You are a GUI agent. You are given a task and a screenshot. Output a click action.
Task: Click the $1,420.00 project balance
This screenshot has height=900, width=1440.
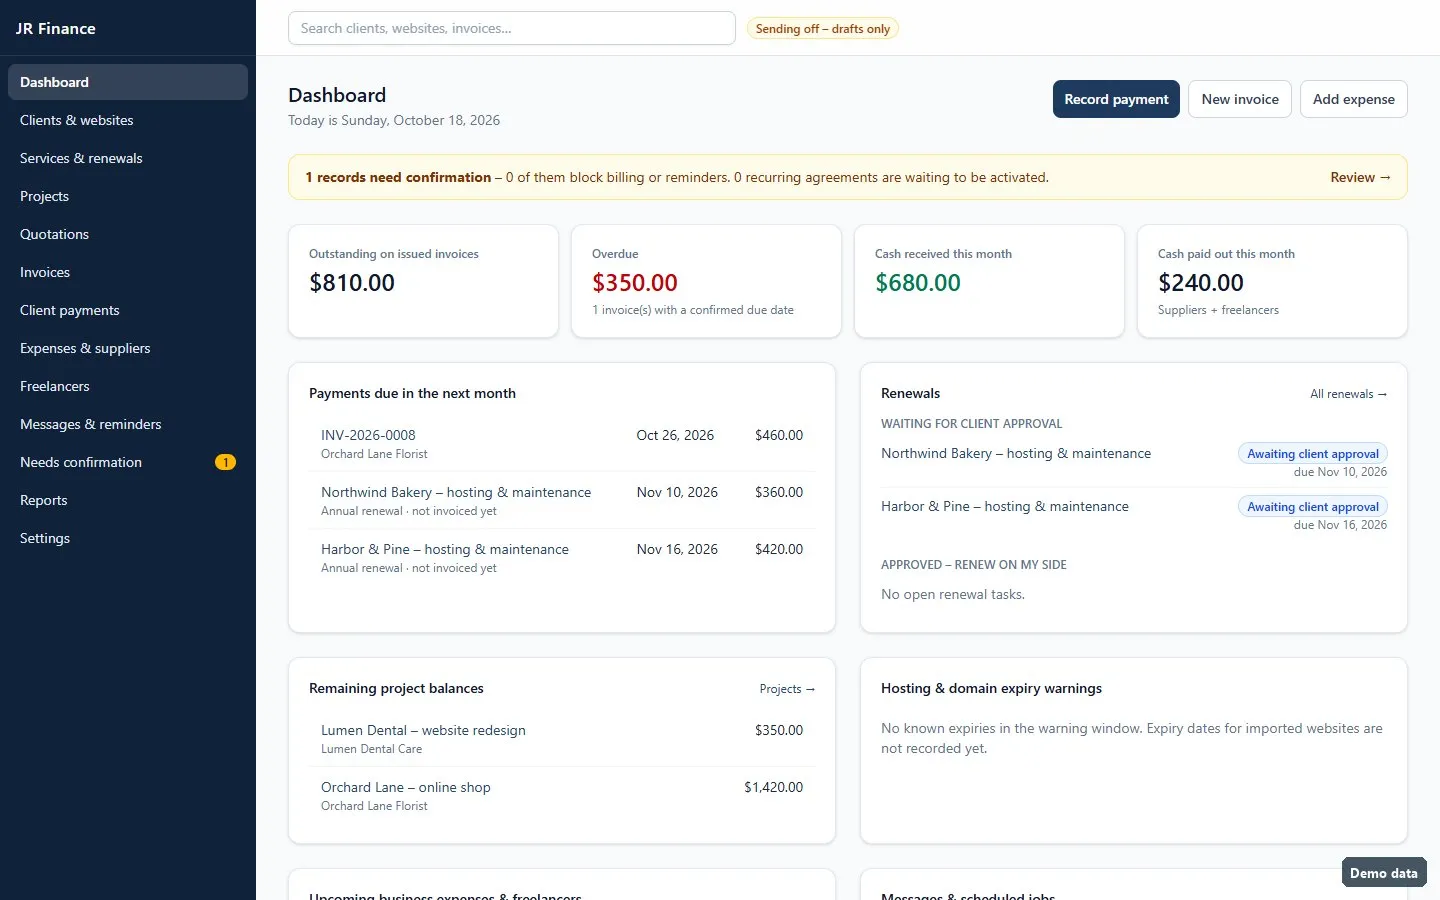(773, 787)
